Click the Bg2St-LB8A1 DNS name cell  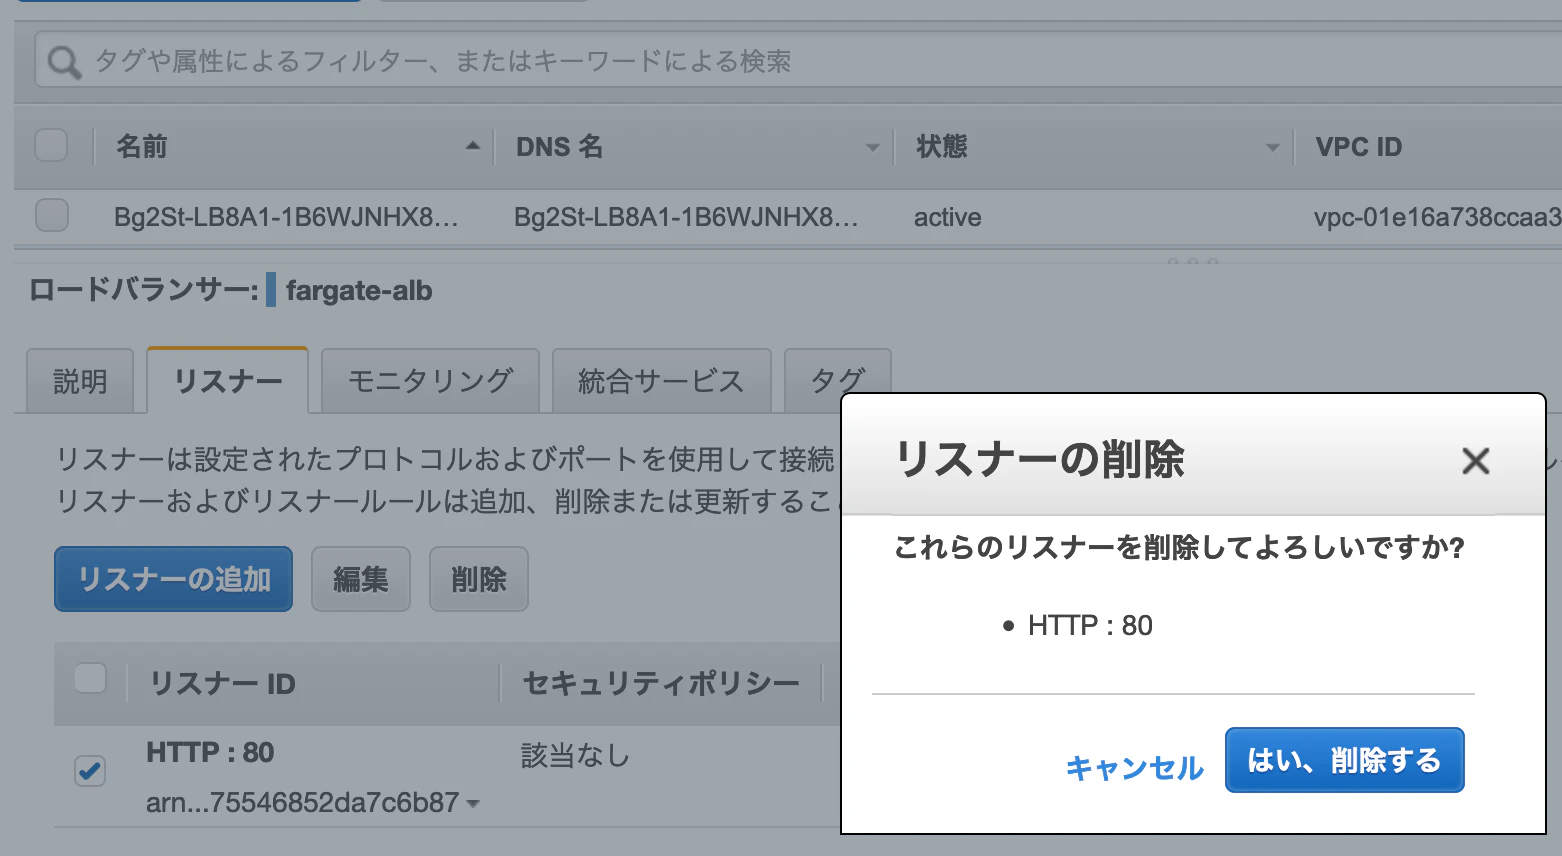(686, 217)
